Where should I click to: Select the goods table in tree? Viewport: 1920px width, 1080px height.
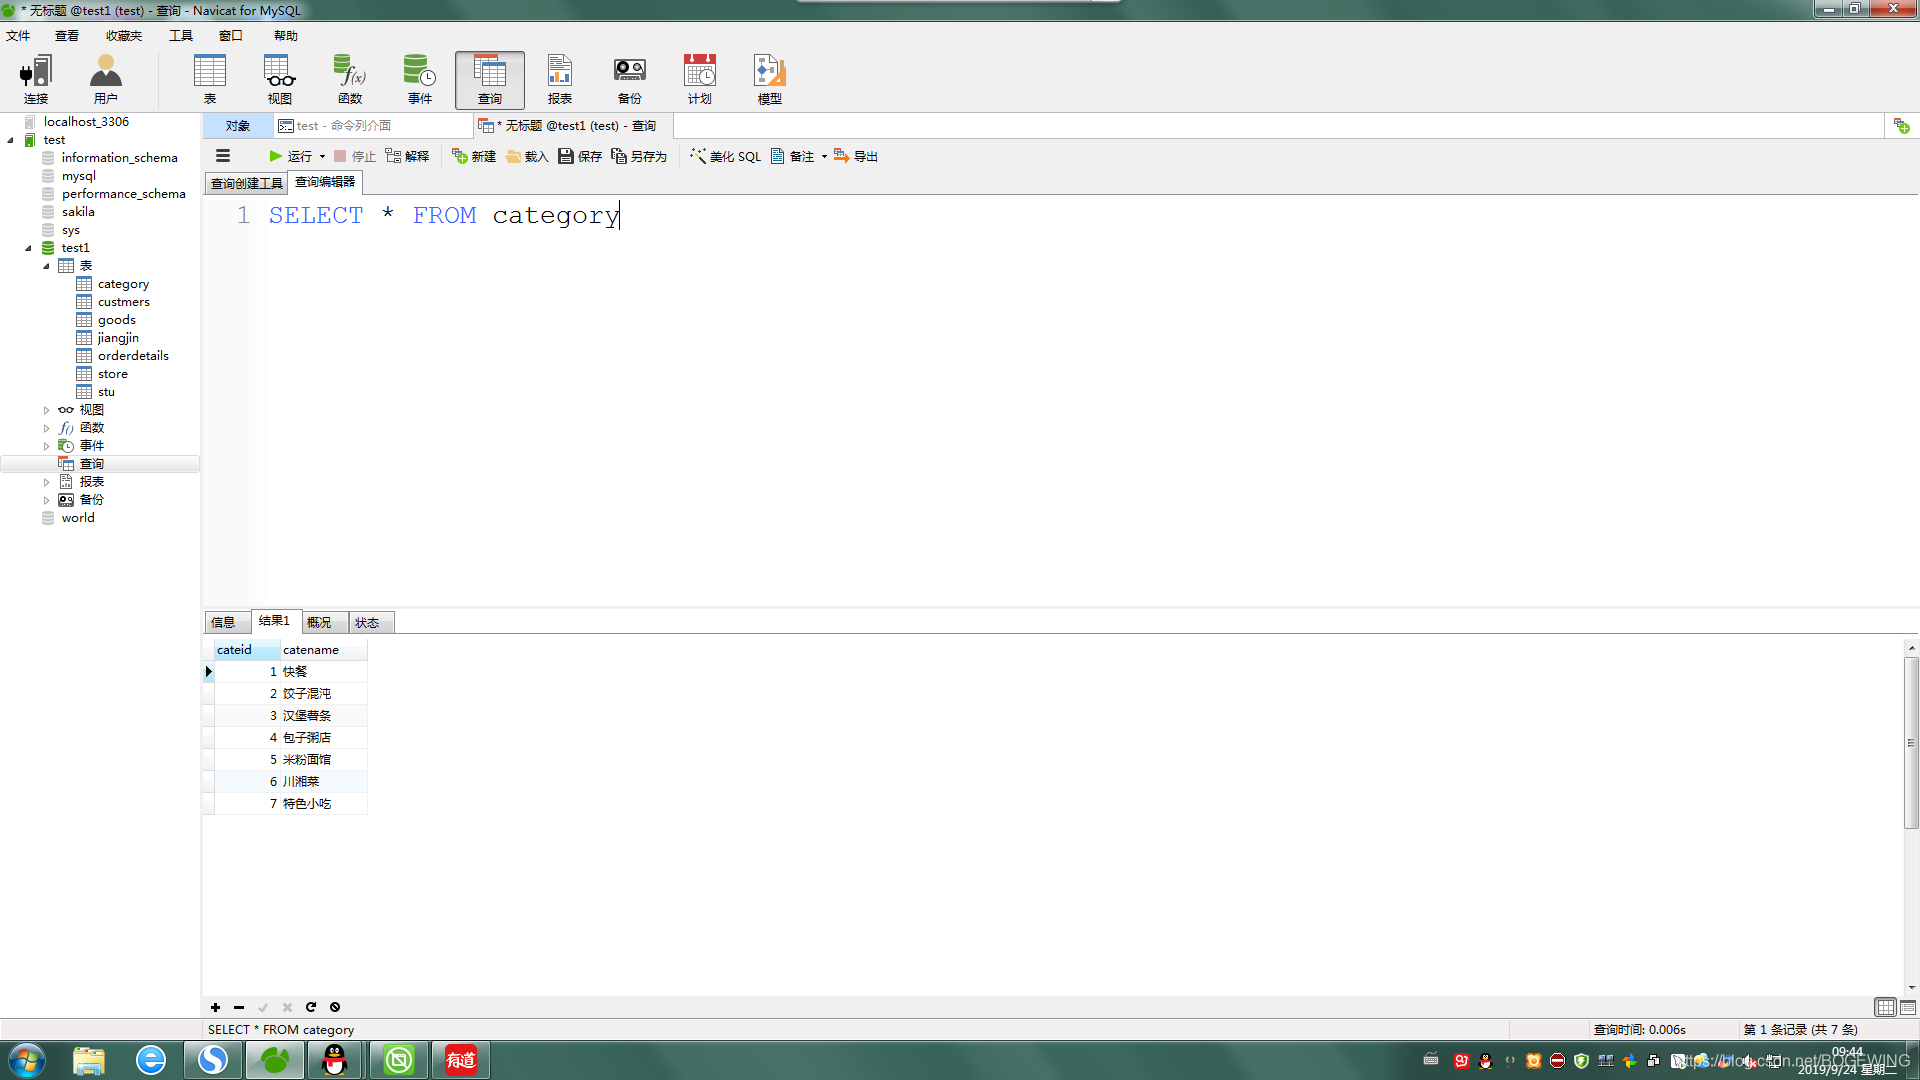tap(116, 320)
